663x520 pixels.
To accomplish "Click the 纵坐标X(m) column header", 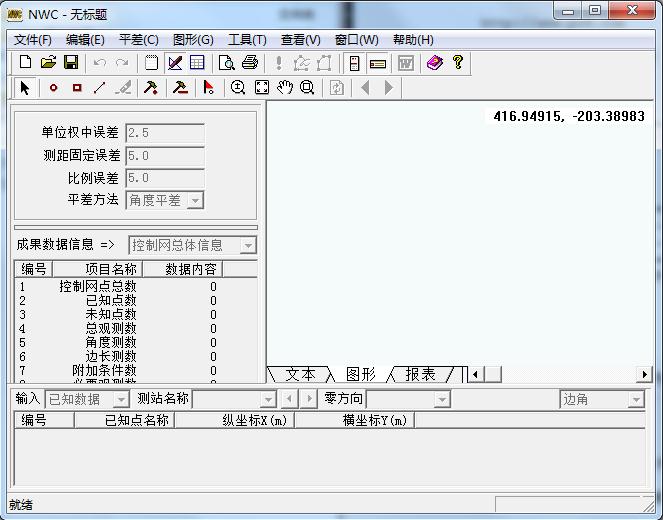I will (x=234, y=420).
